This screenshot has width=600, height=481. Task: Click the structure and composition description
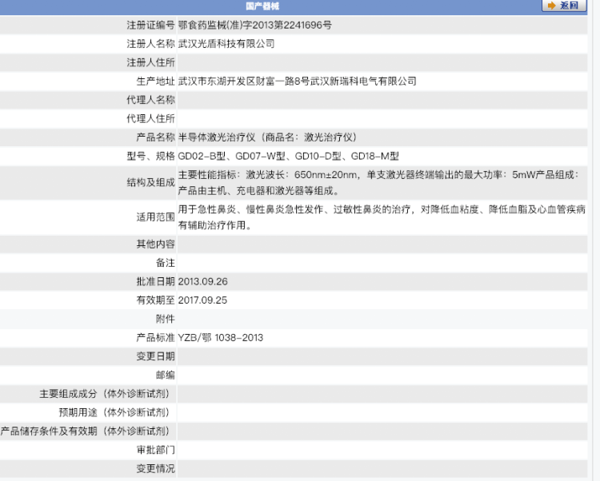tap(378, 181)
